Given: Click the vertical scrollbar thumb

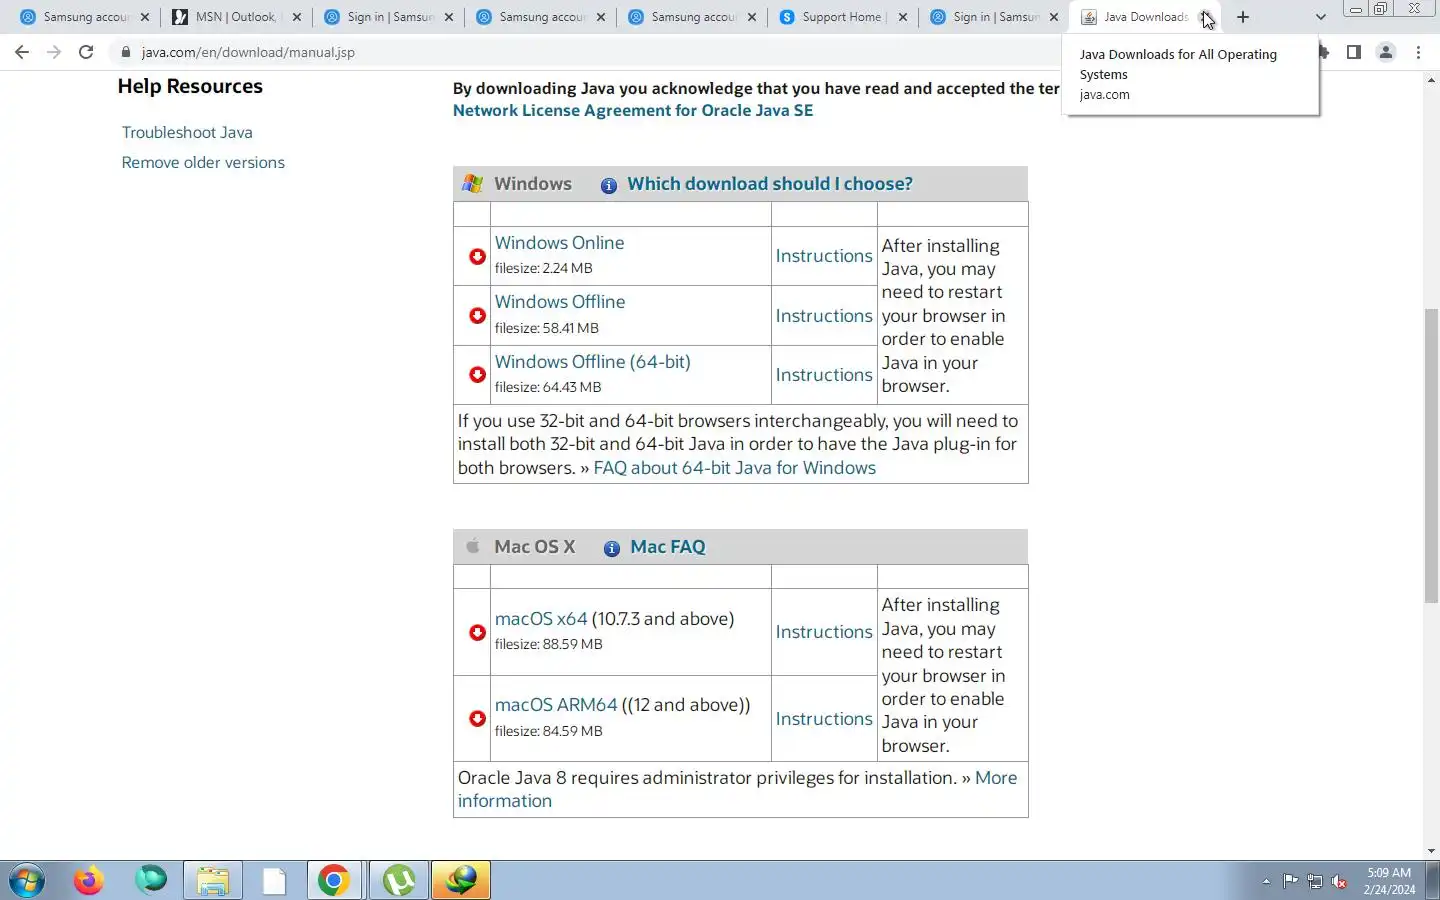Looking at the screenshot, I should point(1431,456).
